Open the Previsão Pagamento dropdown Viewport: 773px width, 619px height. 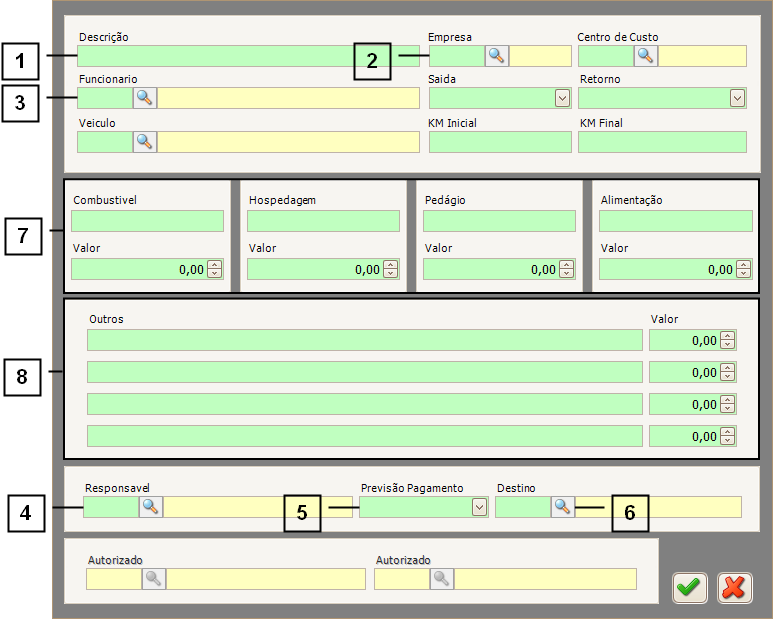[x=479, y=507]
